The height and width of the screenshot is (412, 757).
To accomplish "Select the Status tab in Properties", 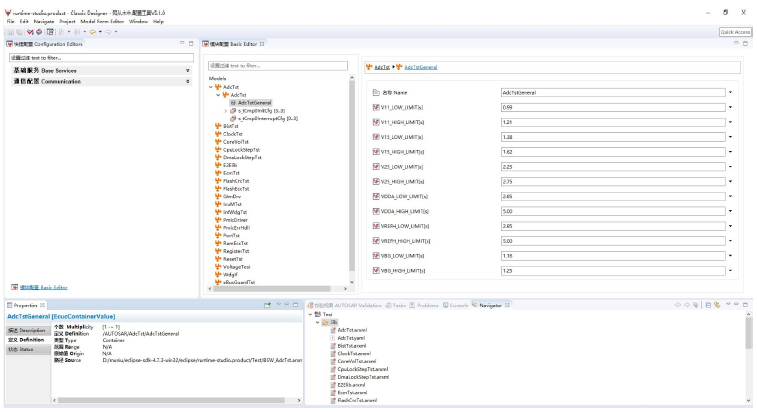I will point(28,349).
